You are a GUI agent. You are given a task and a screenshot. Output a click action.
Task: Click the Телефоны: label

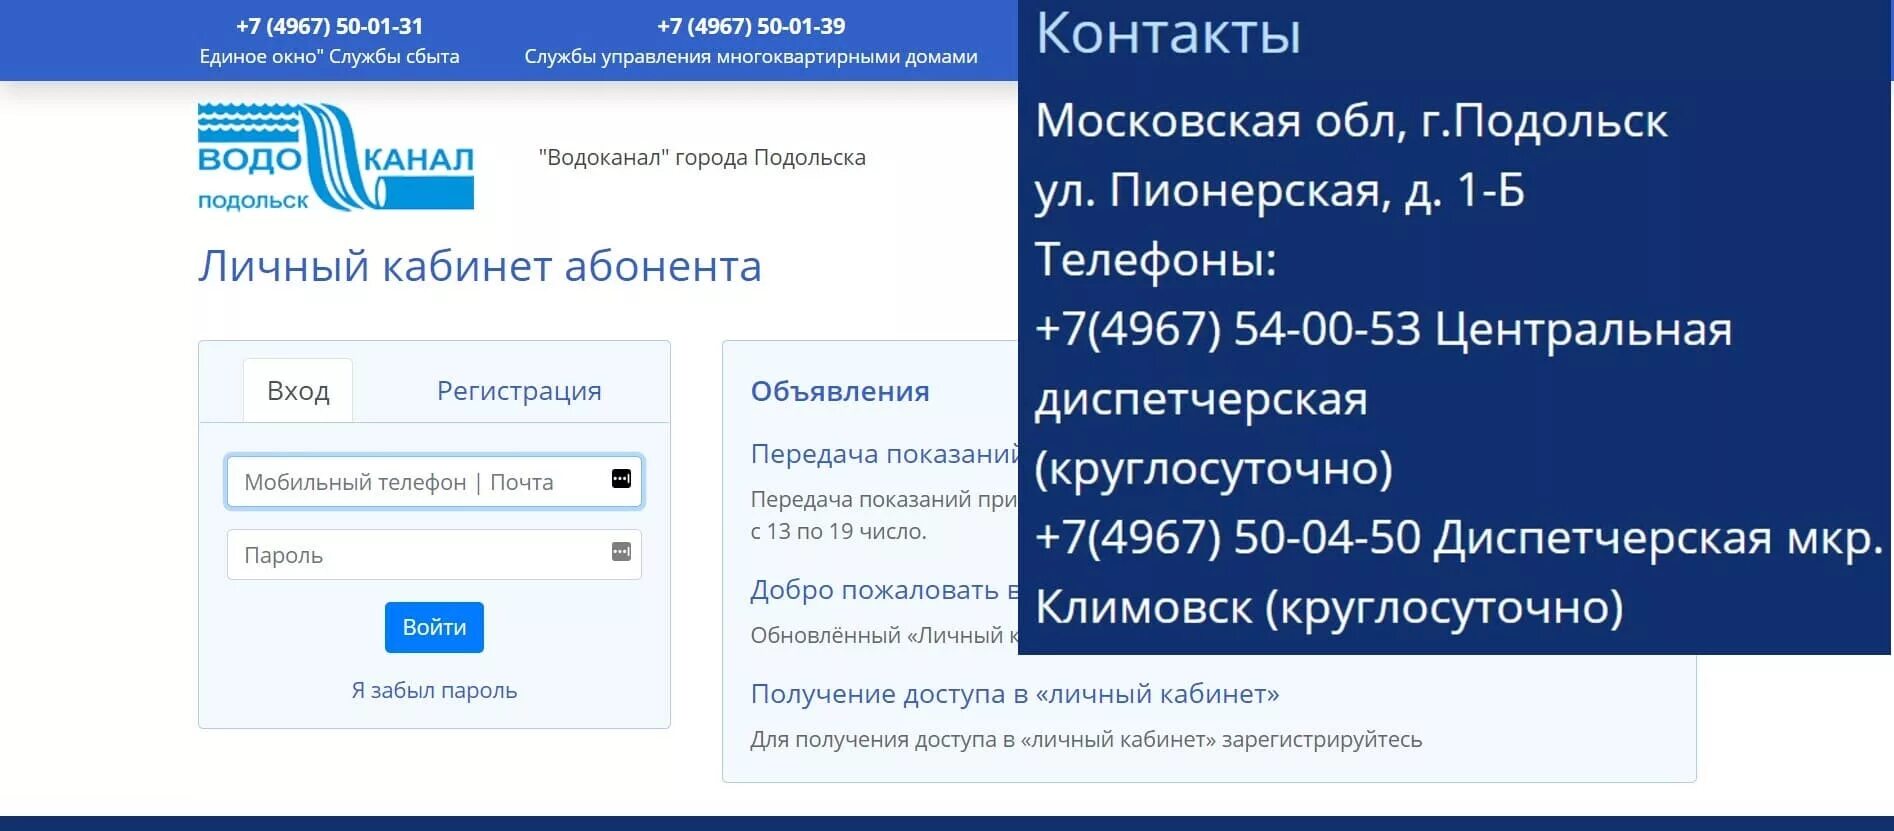click(x=1156, y=260)
